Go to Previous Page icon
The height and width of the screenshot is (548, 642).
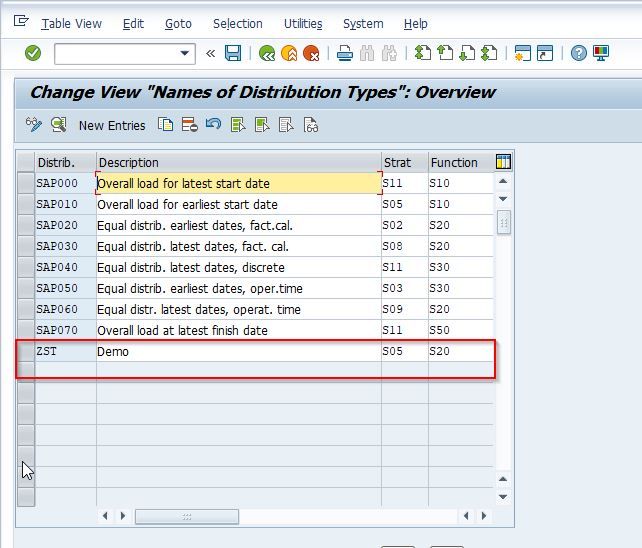[445, 53]
